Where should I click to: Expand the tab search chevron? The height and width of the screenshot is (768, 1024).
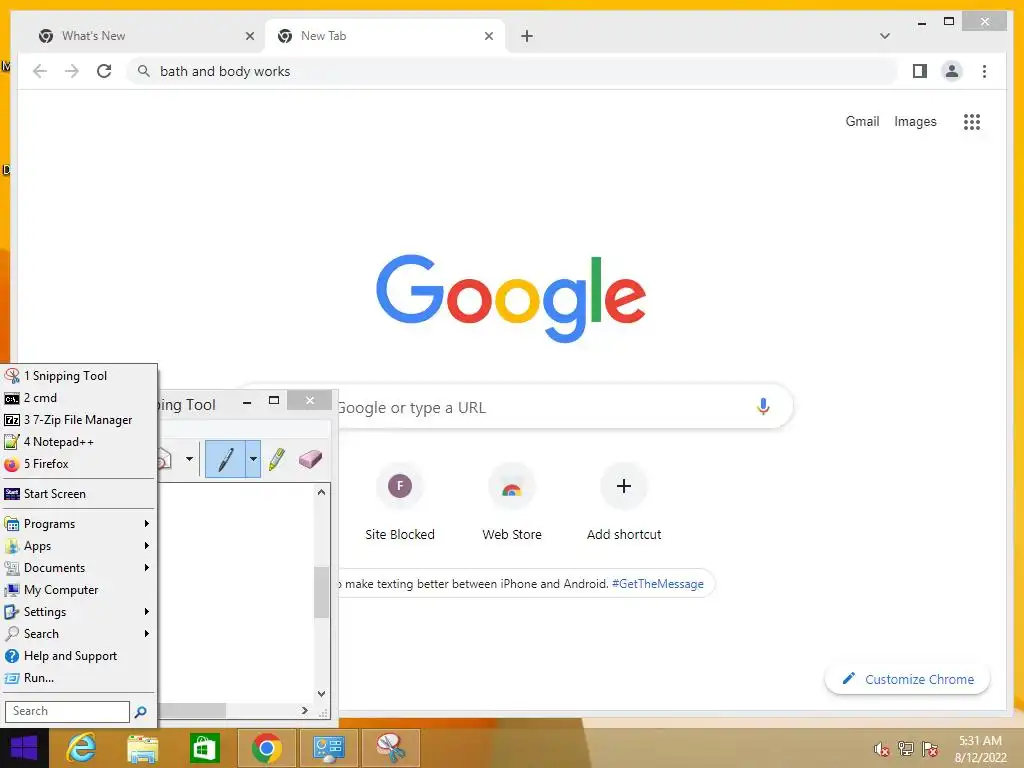pos(885,36)
